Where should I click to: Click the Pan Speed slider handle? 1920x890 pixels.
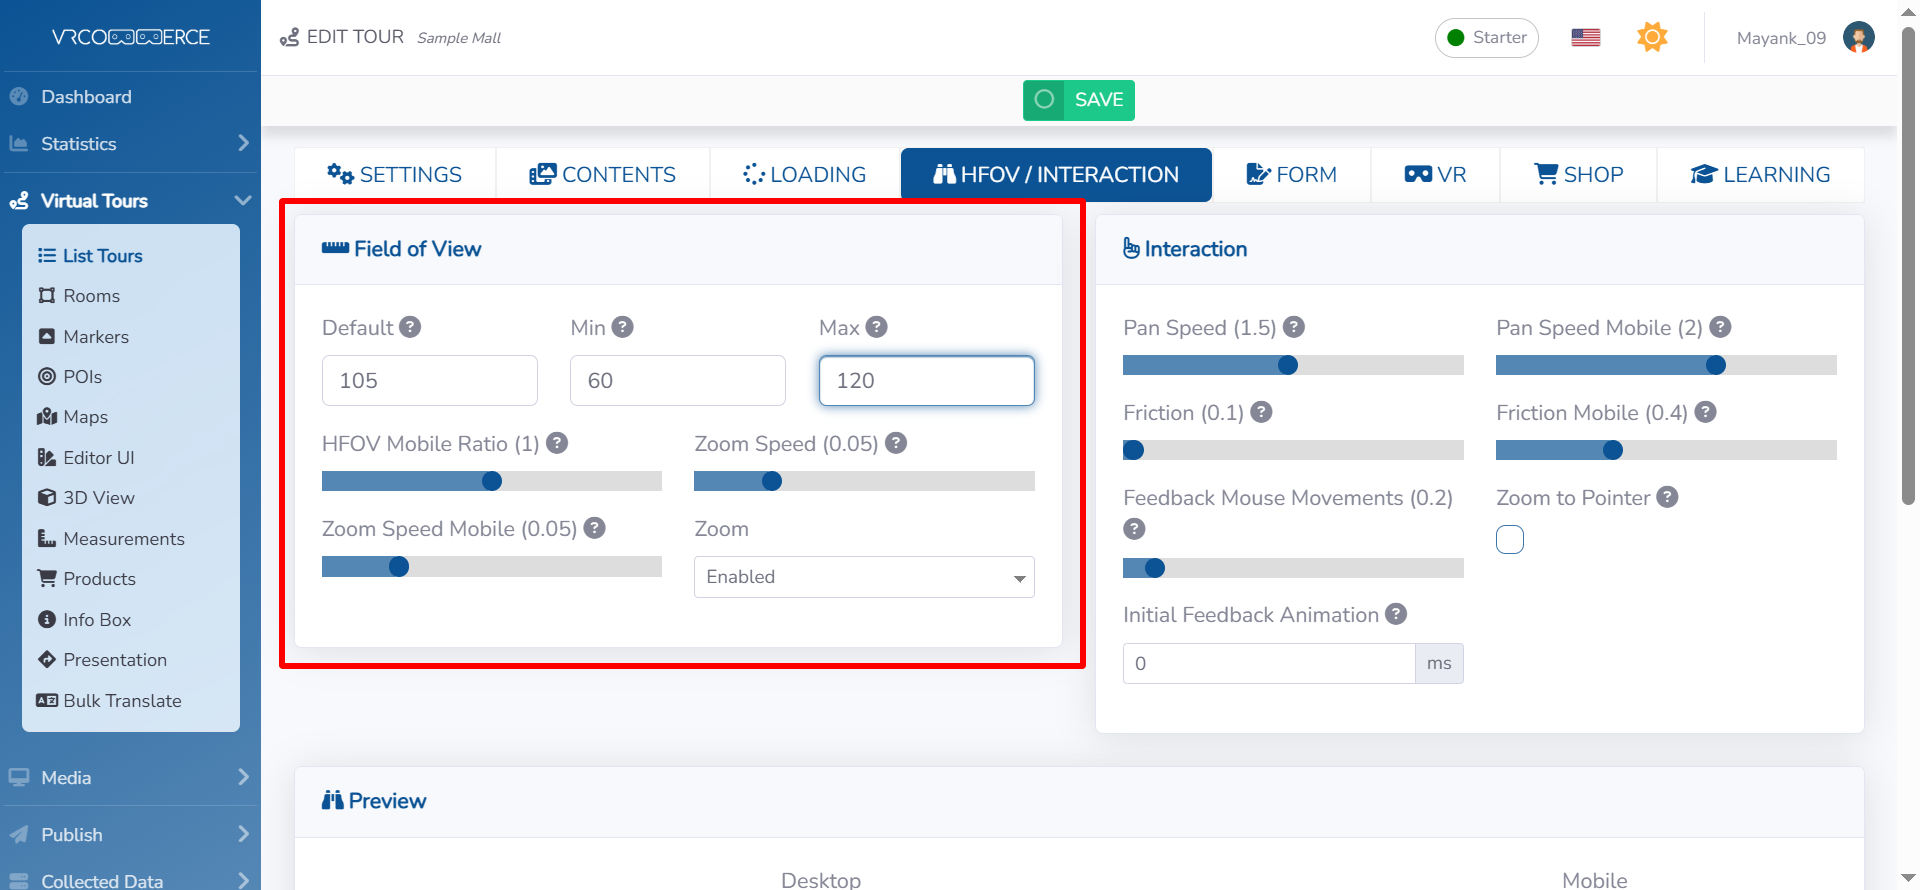pyautogui.click(x=1288, y=365)
